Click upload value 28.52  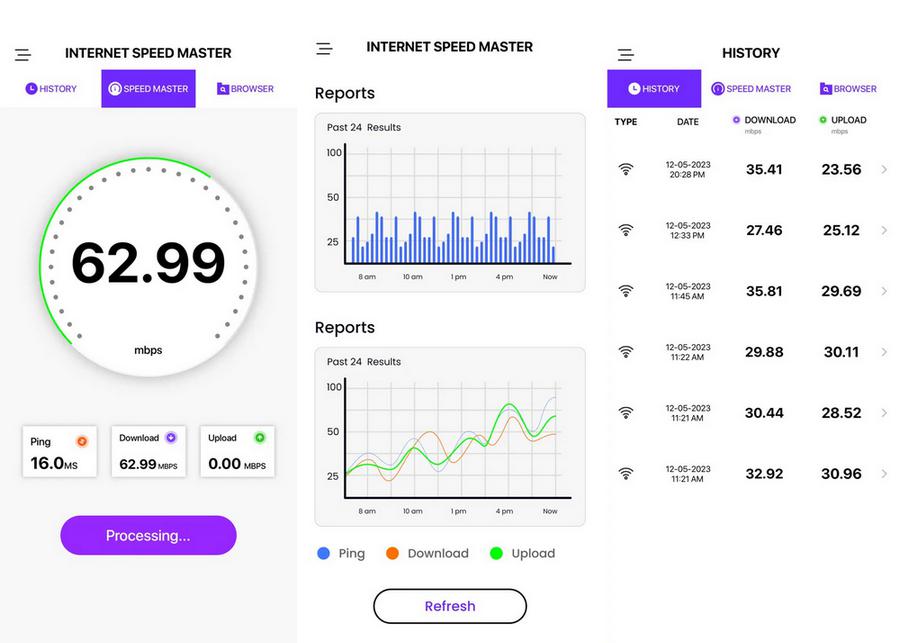(841, 413)
